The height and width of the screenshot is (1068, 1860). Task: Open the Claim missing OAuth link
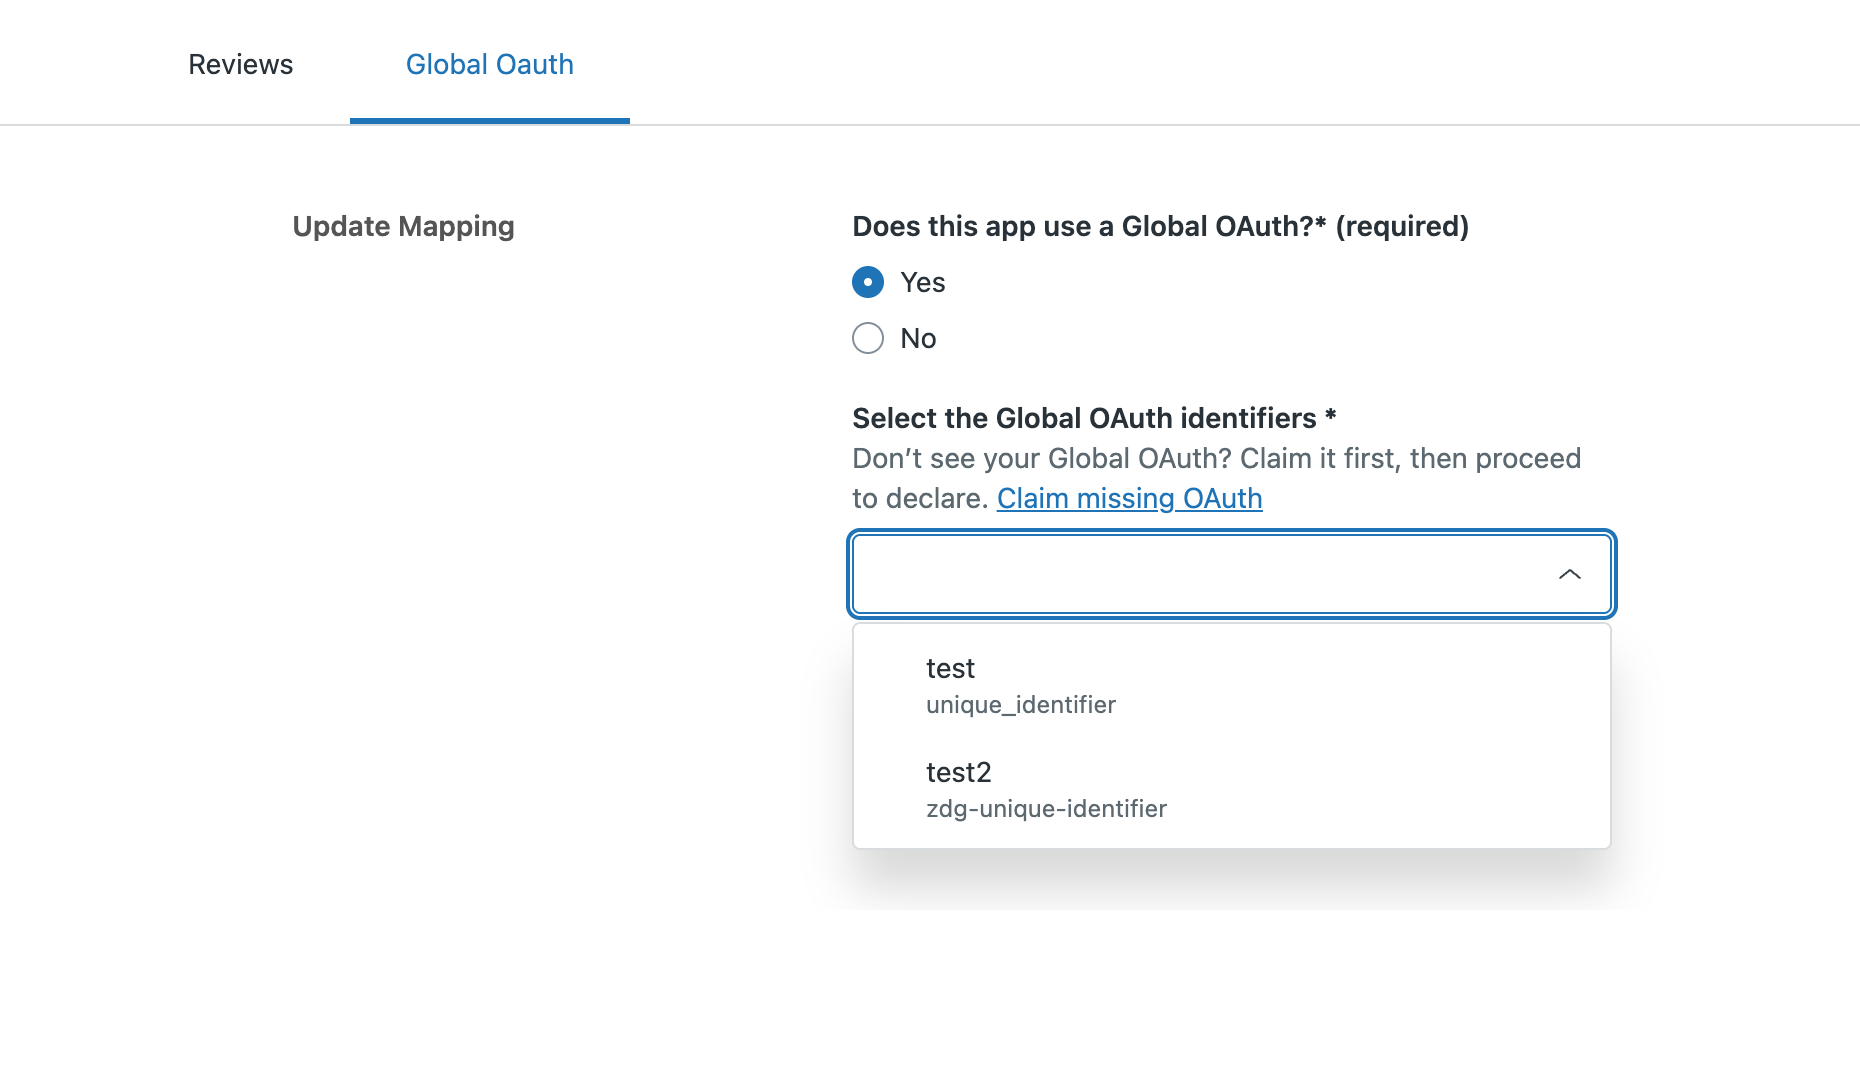coord(1129,498)
